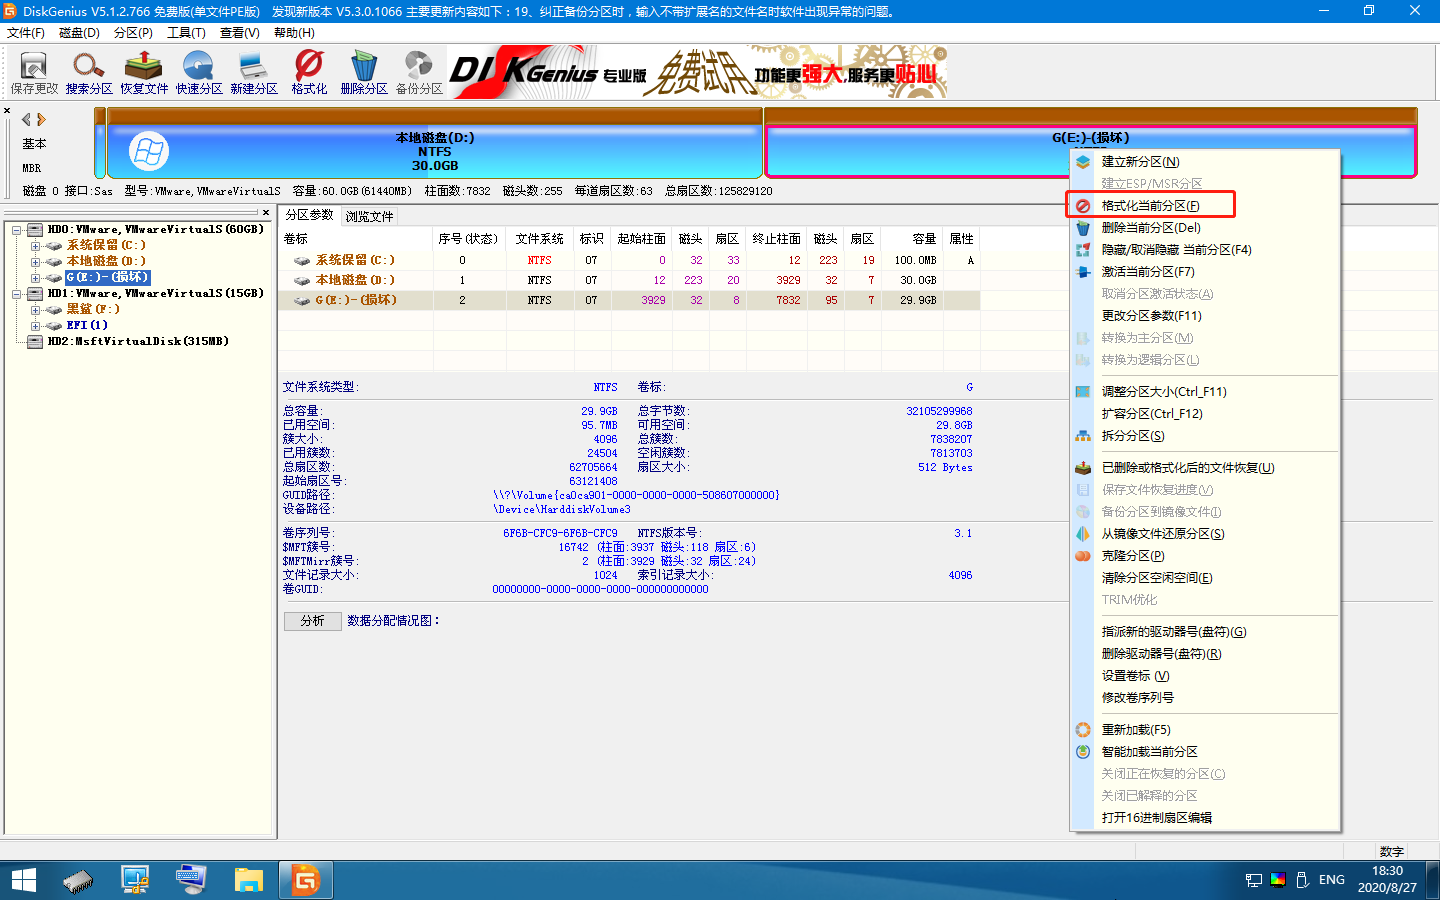
Task: Click the DiskGenius 专业版 banner advertisement
Action: (697, 71)
